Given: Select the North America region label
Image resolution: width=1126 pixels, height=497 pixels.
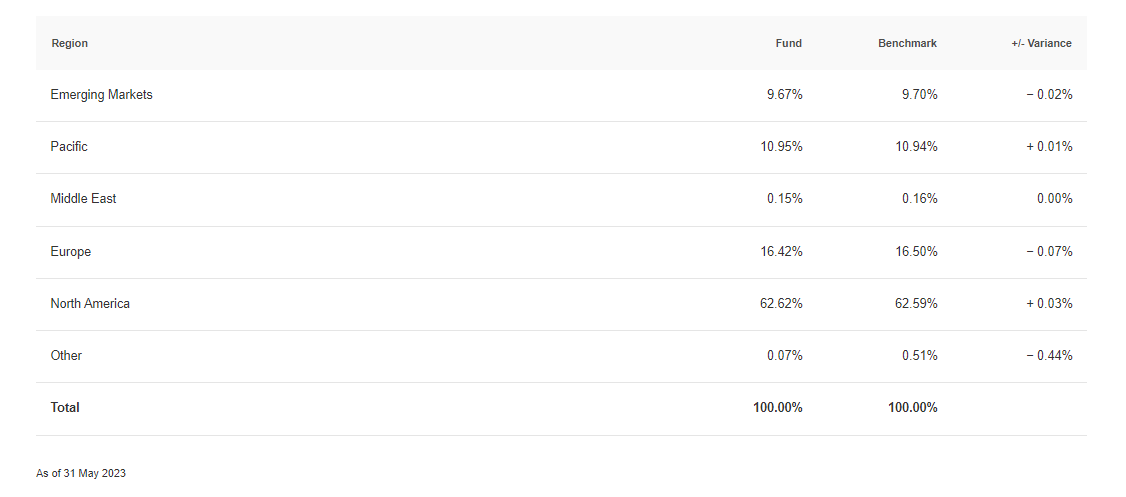Looking at the screenshot, I should [x=90, y=303].
